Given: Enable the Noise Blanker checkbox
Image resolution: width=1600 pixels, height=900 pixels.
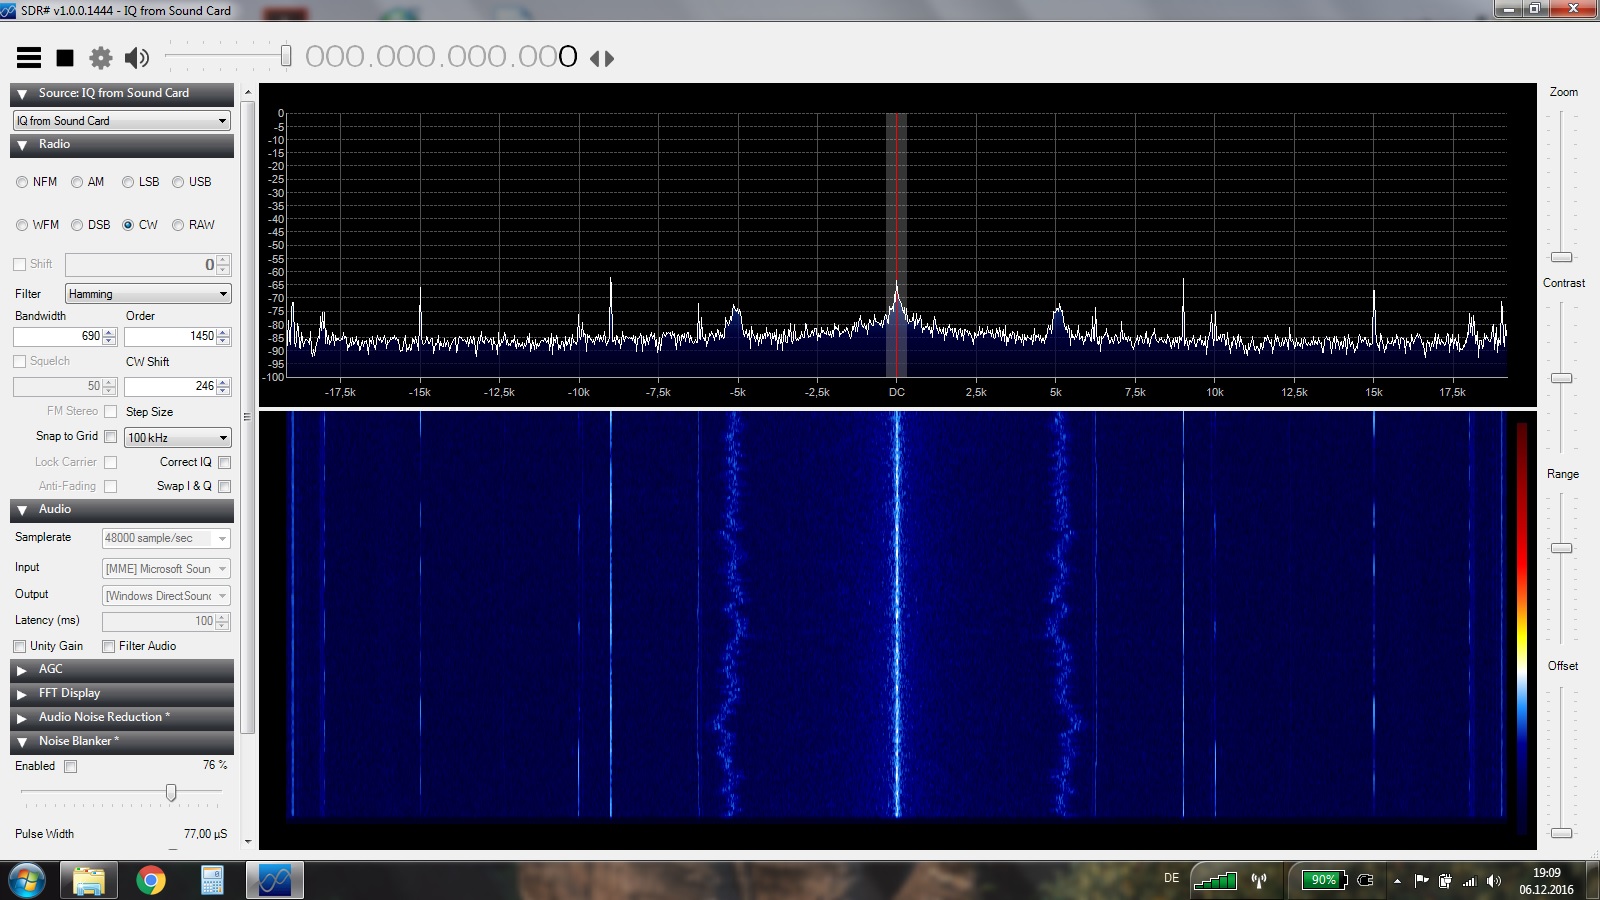Looking at the screenshot, I should tap(70, 767).
